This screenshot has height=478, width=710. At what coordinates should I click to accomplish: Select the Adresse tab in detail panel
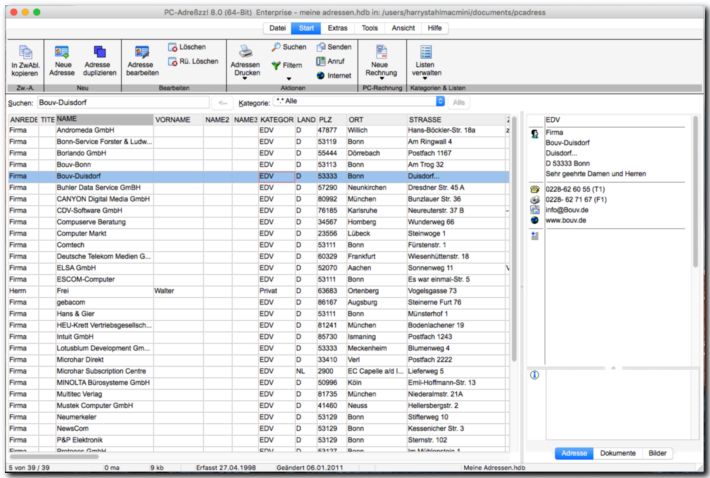pos(574,453)
